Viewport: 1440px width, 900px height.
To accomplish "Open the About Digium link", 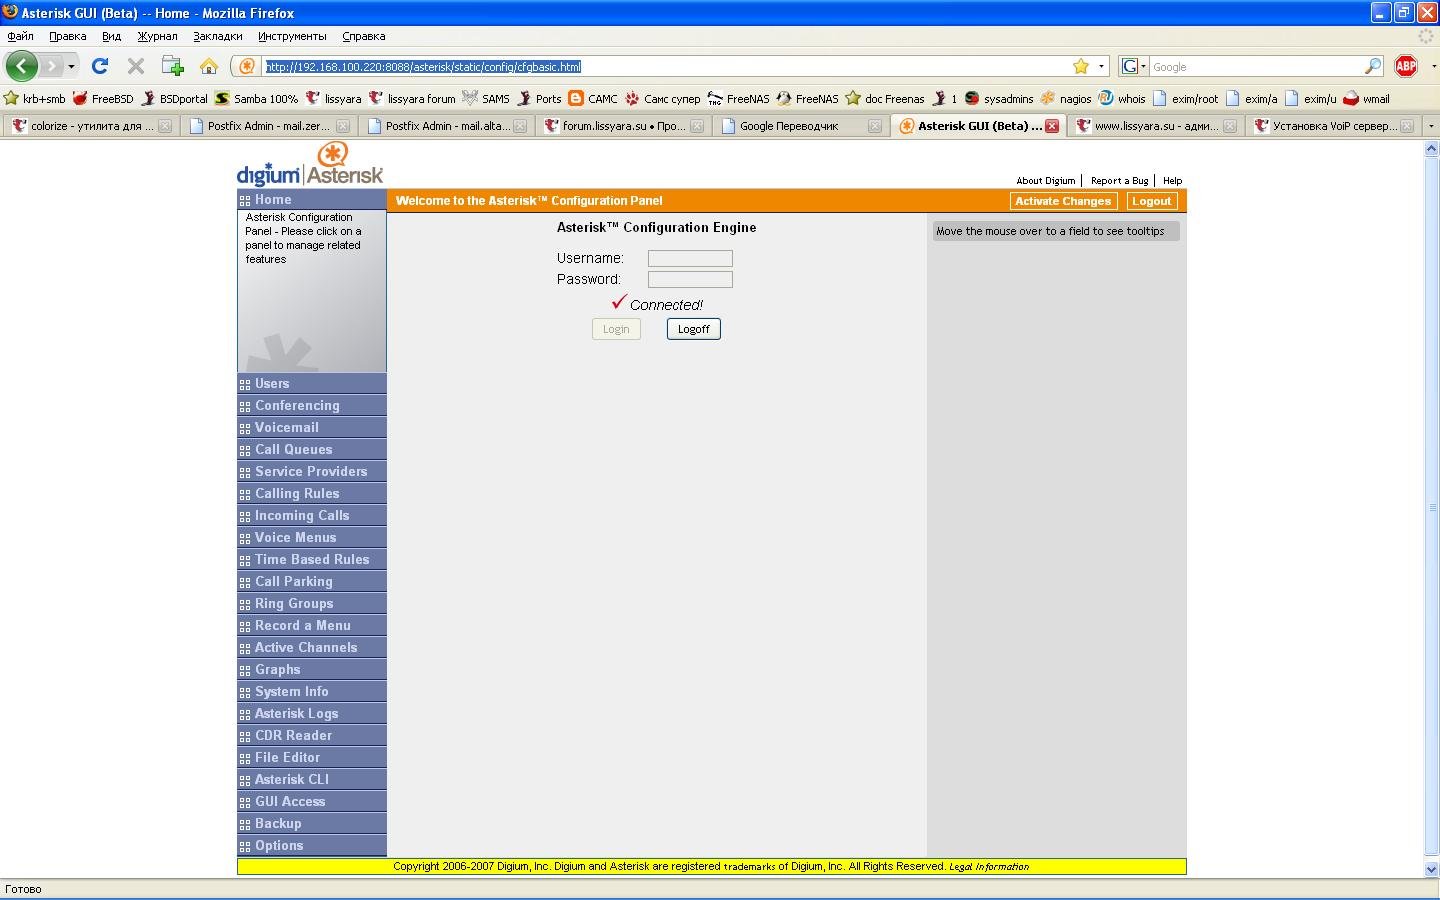I will [1046, 181].
